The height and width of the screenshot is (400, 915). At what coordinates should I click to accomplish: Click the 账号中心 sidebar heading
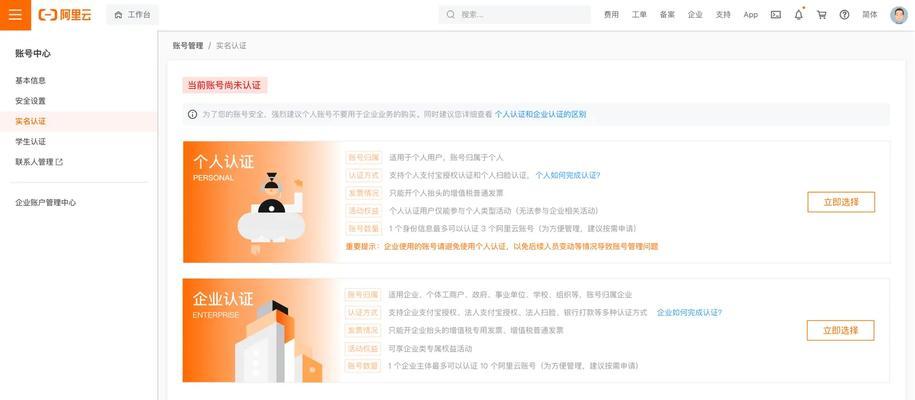click(x=33, y=53)
